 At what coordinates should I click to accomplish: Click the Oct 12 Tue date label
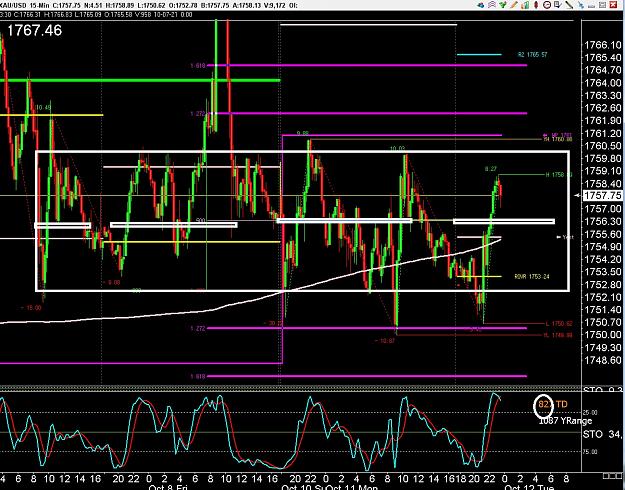[529, 487]
